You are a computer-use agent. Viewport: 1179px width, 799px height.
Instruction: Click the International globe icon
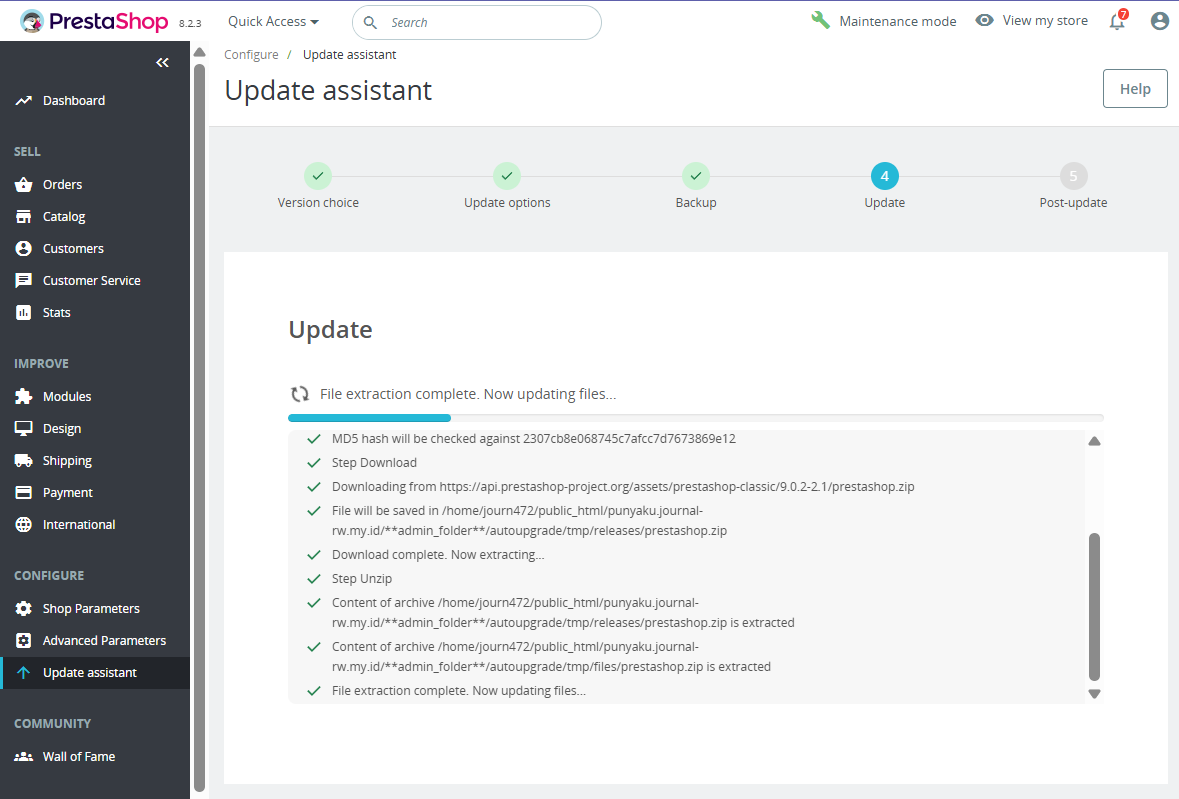pyautogui.click(x=24, y=525)
